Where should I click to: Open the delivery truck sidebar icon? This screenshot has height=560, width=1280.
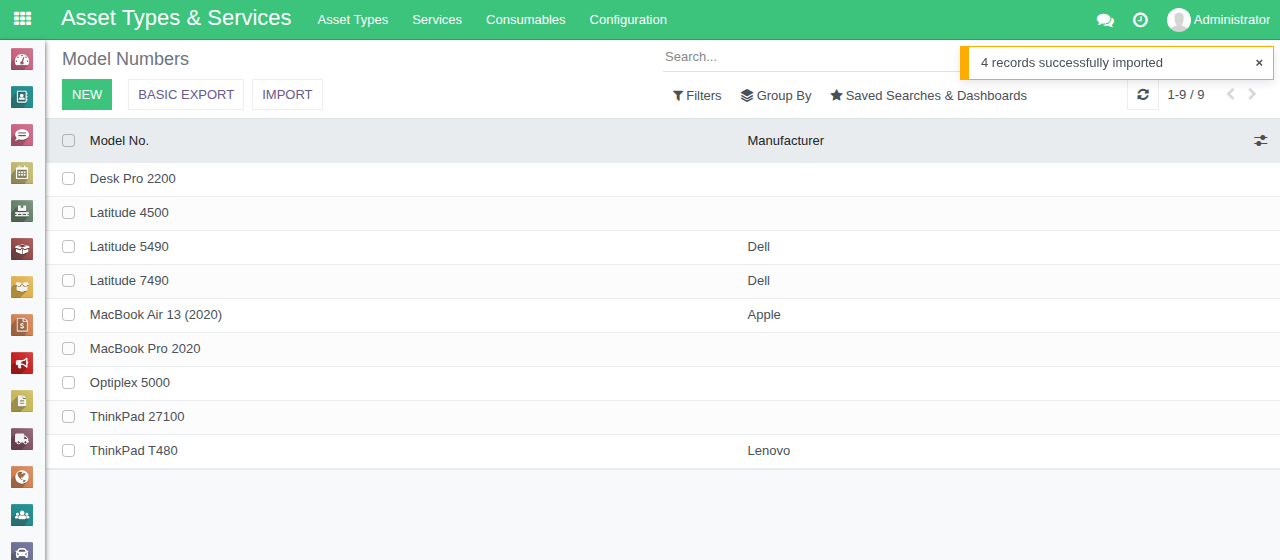point(22,439)
